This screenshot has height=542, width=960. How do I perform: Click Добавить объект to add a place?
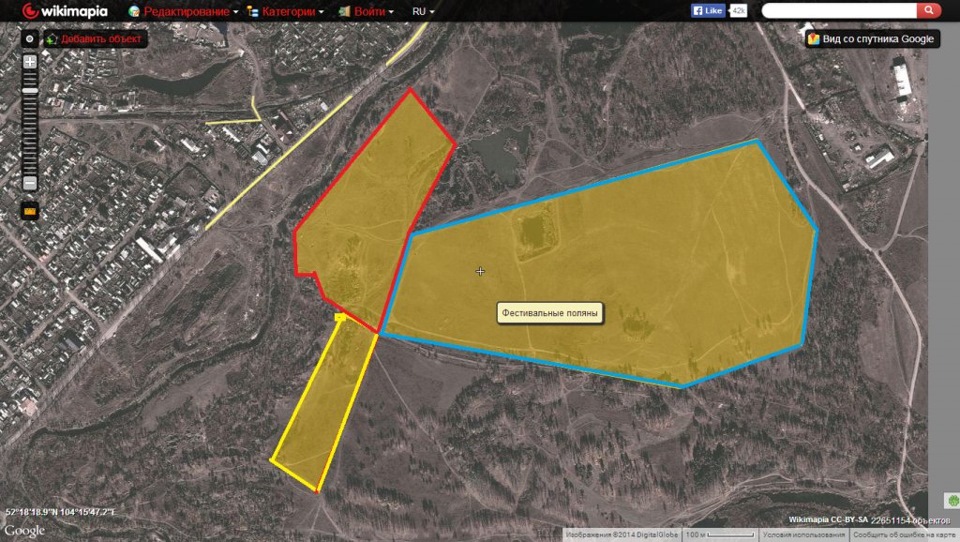[x=95, y=39]
